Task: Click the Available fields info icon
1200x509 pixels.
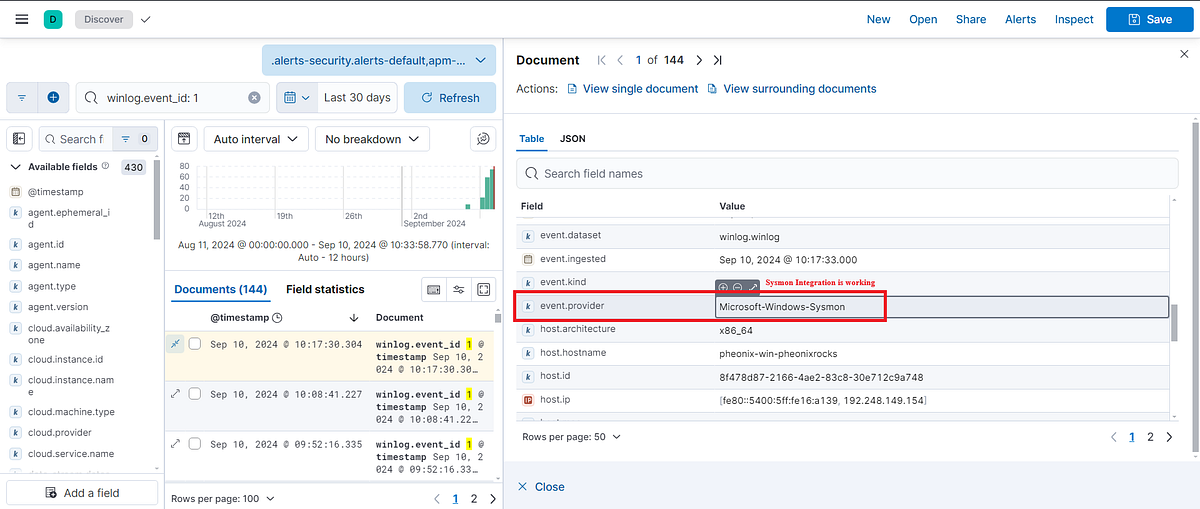Action: pos(105,167)
